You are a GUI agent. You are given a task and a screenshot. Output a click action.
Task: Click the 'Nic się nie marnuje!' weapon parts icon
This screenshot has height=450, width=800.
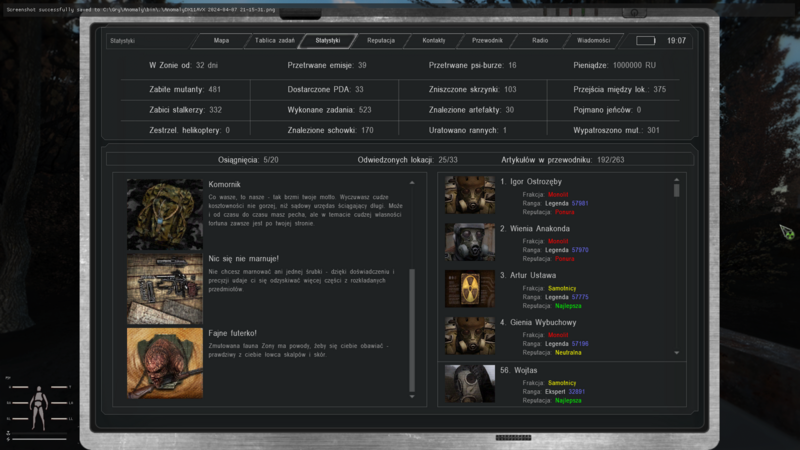pyautogui.click(x=165, y=288)
